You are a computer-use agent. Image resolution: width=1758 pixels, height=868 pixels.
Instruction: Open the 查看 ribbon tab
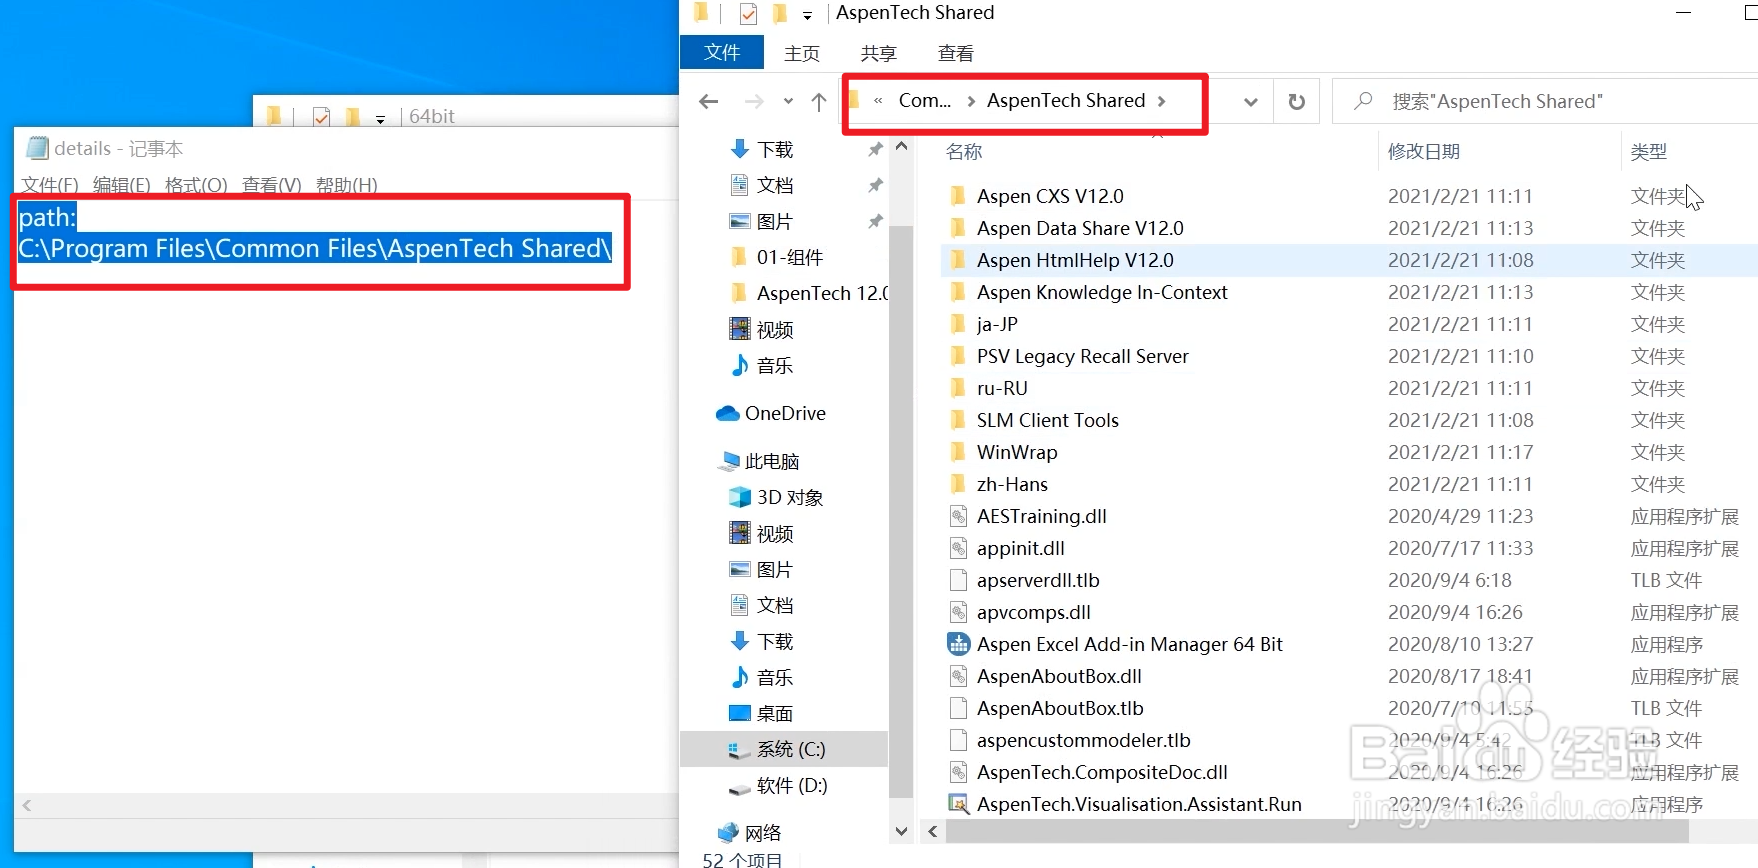pos(956,53)
